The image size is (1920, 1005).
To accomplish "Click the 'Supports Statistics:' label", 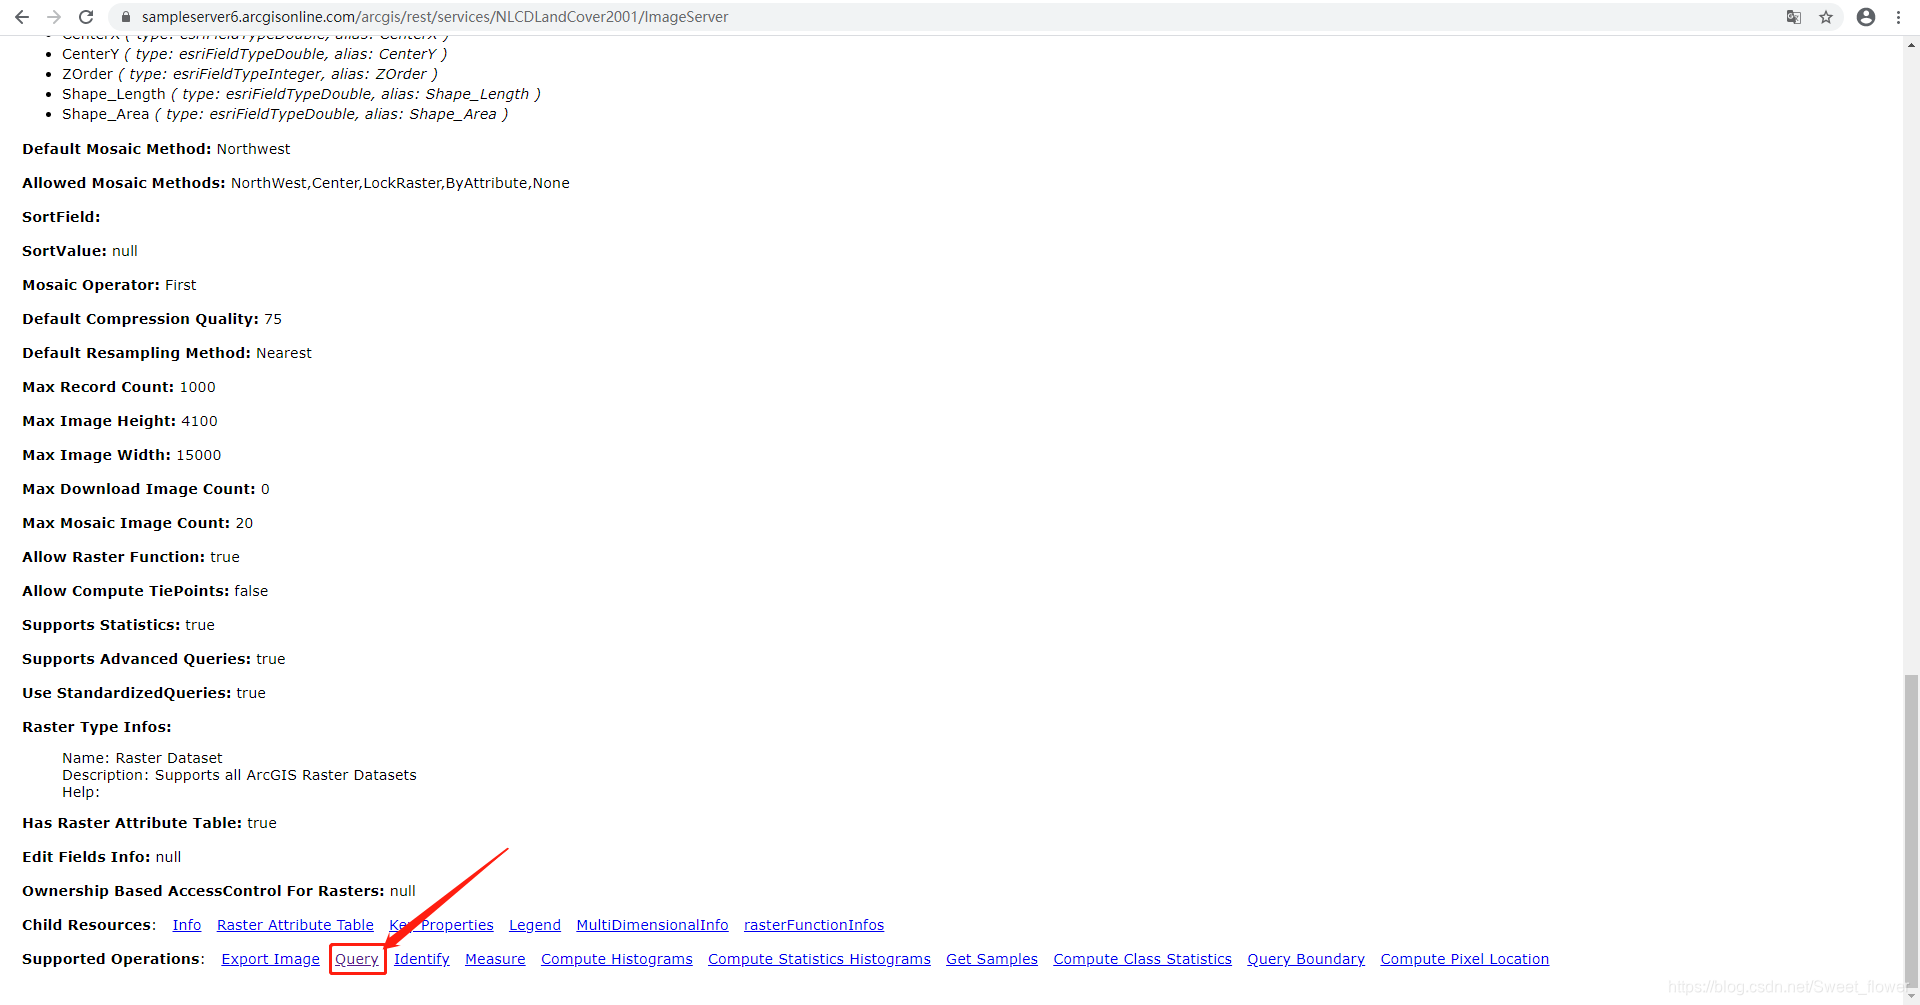I will pos(101,625).
